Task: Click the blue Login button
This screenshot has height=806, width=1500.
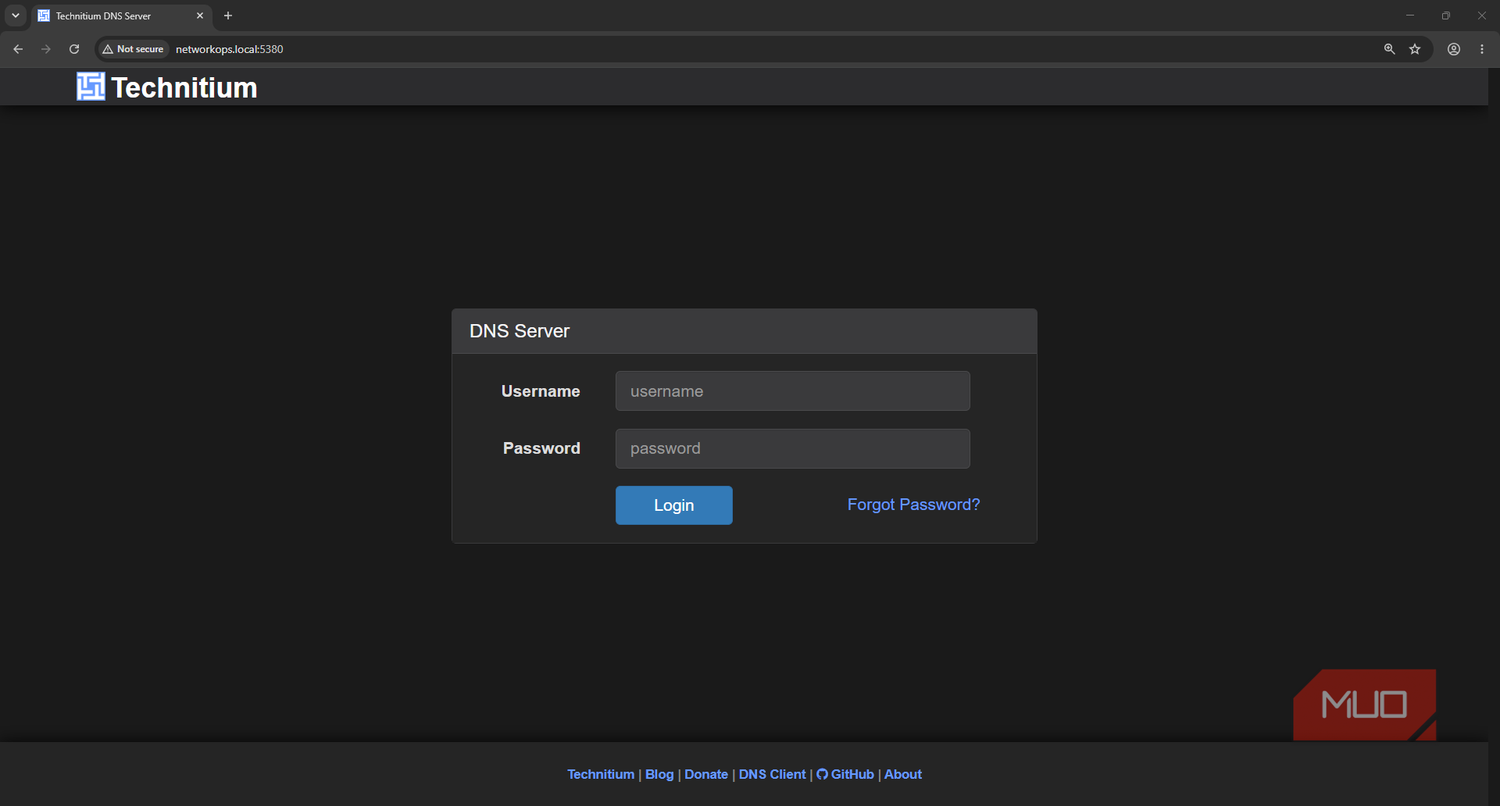Action: (x=674, y=505)
